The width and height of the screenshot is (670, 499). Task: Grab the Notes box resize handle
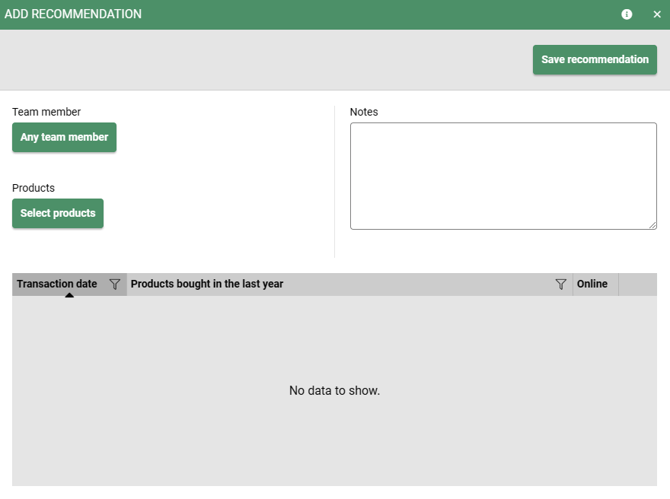(x=652, y=225)
